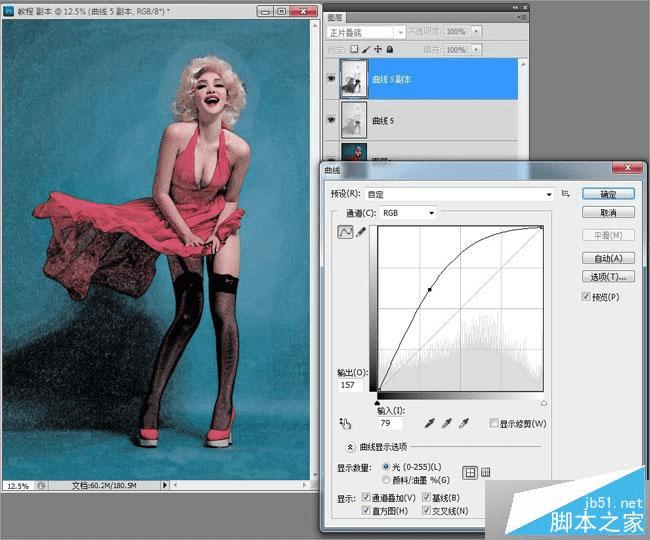
Task: Lock image pixels brush icon
Action: pyautogui.click(x=366, y=49)
